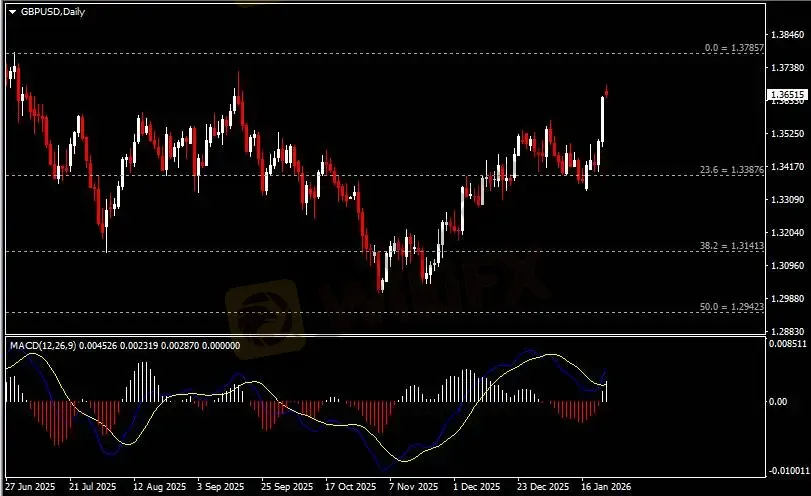This screenshot has width=811, height=496.
Task: Click the 27 Jun 2025 date label
Action: (x=31, y=487)
